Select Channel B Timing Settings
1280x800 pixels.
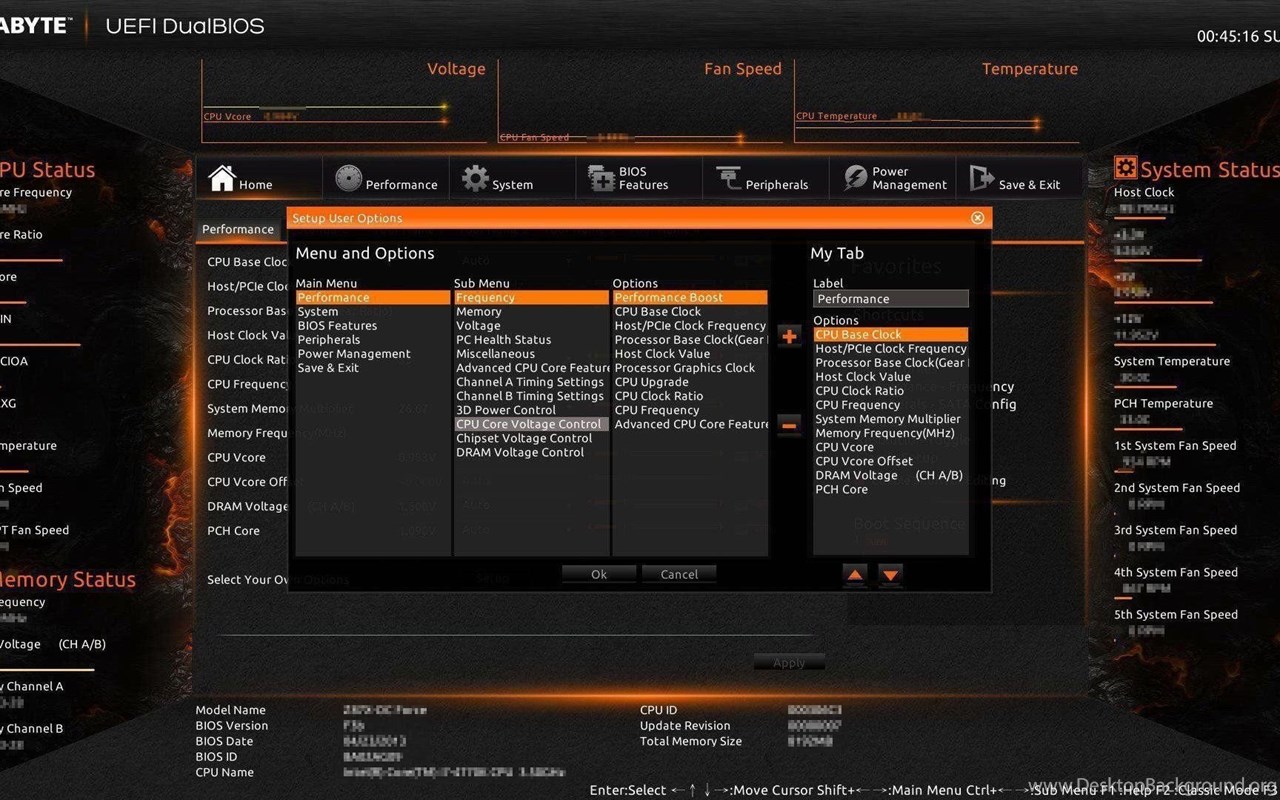531,396
